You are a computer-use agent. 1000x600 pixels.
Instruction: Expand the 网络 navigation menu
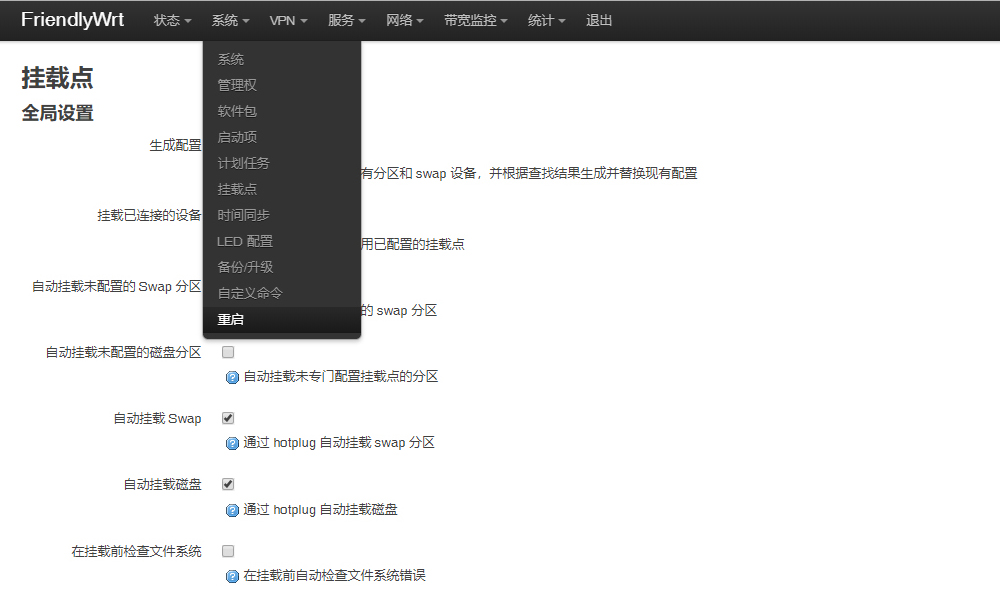(404, 20)
